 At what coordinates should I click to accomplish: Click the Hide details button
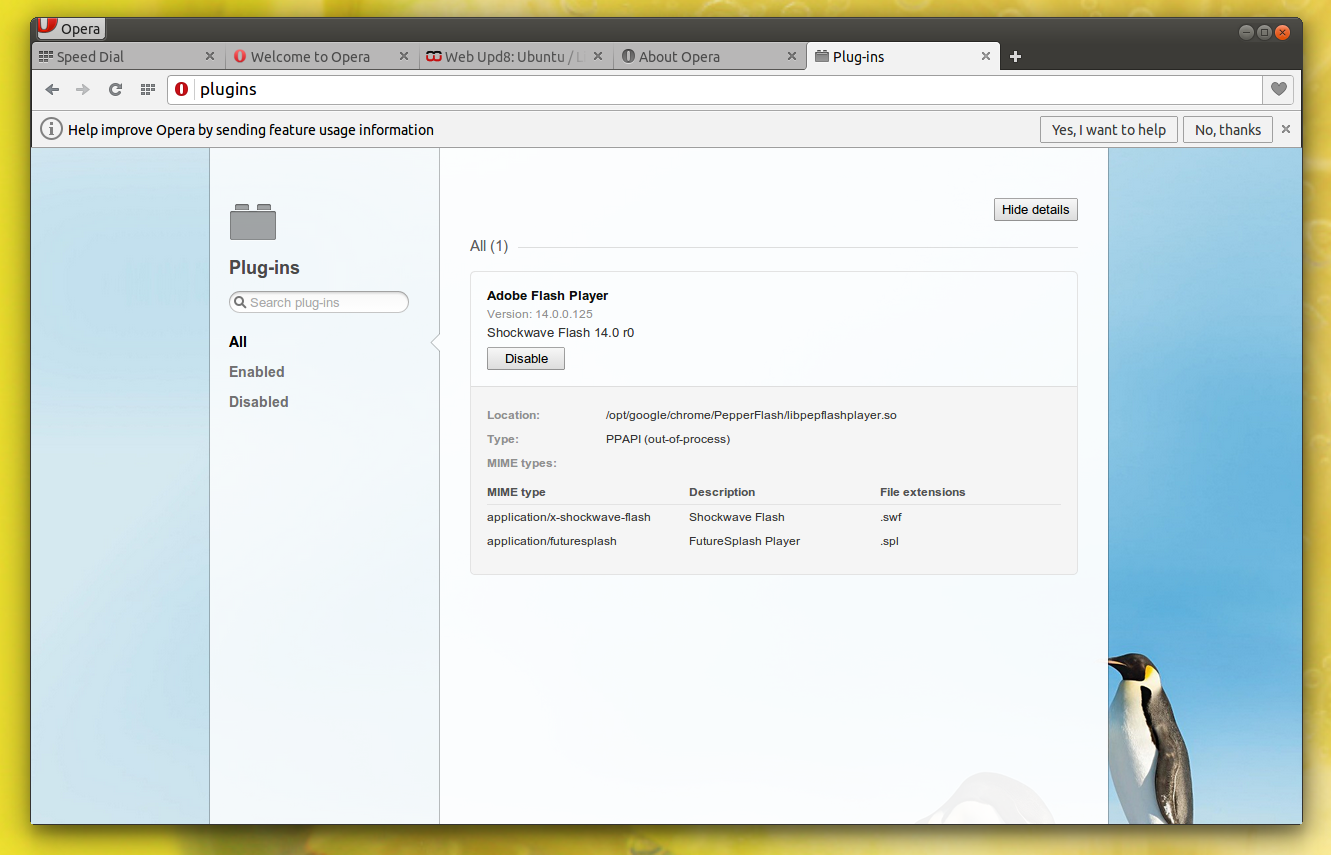pos(1036,210)
